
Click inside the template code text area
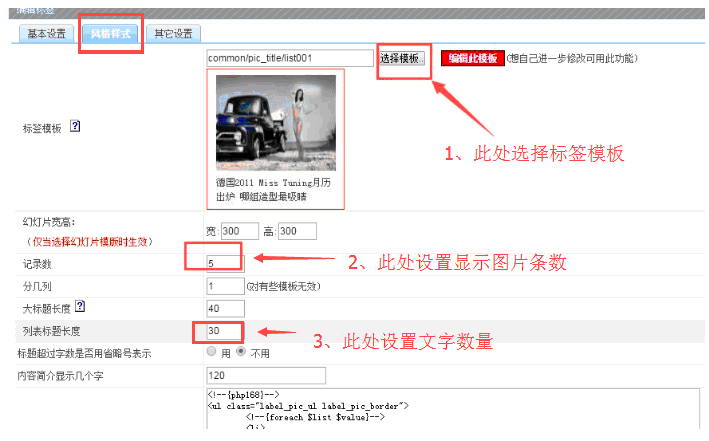point(400,415)
